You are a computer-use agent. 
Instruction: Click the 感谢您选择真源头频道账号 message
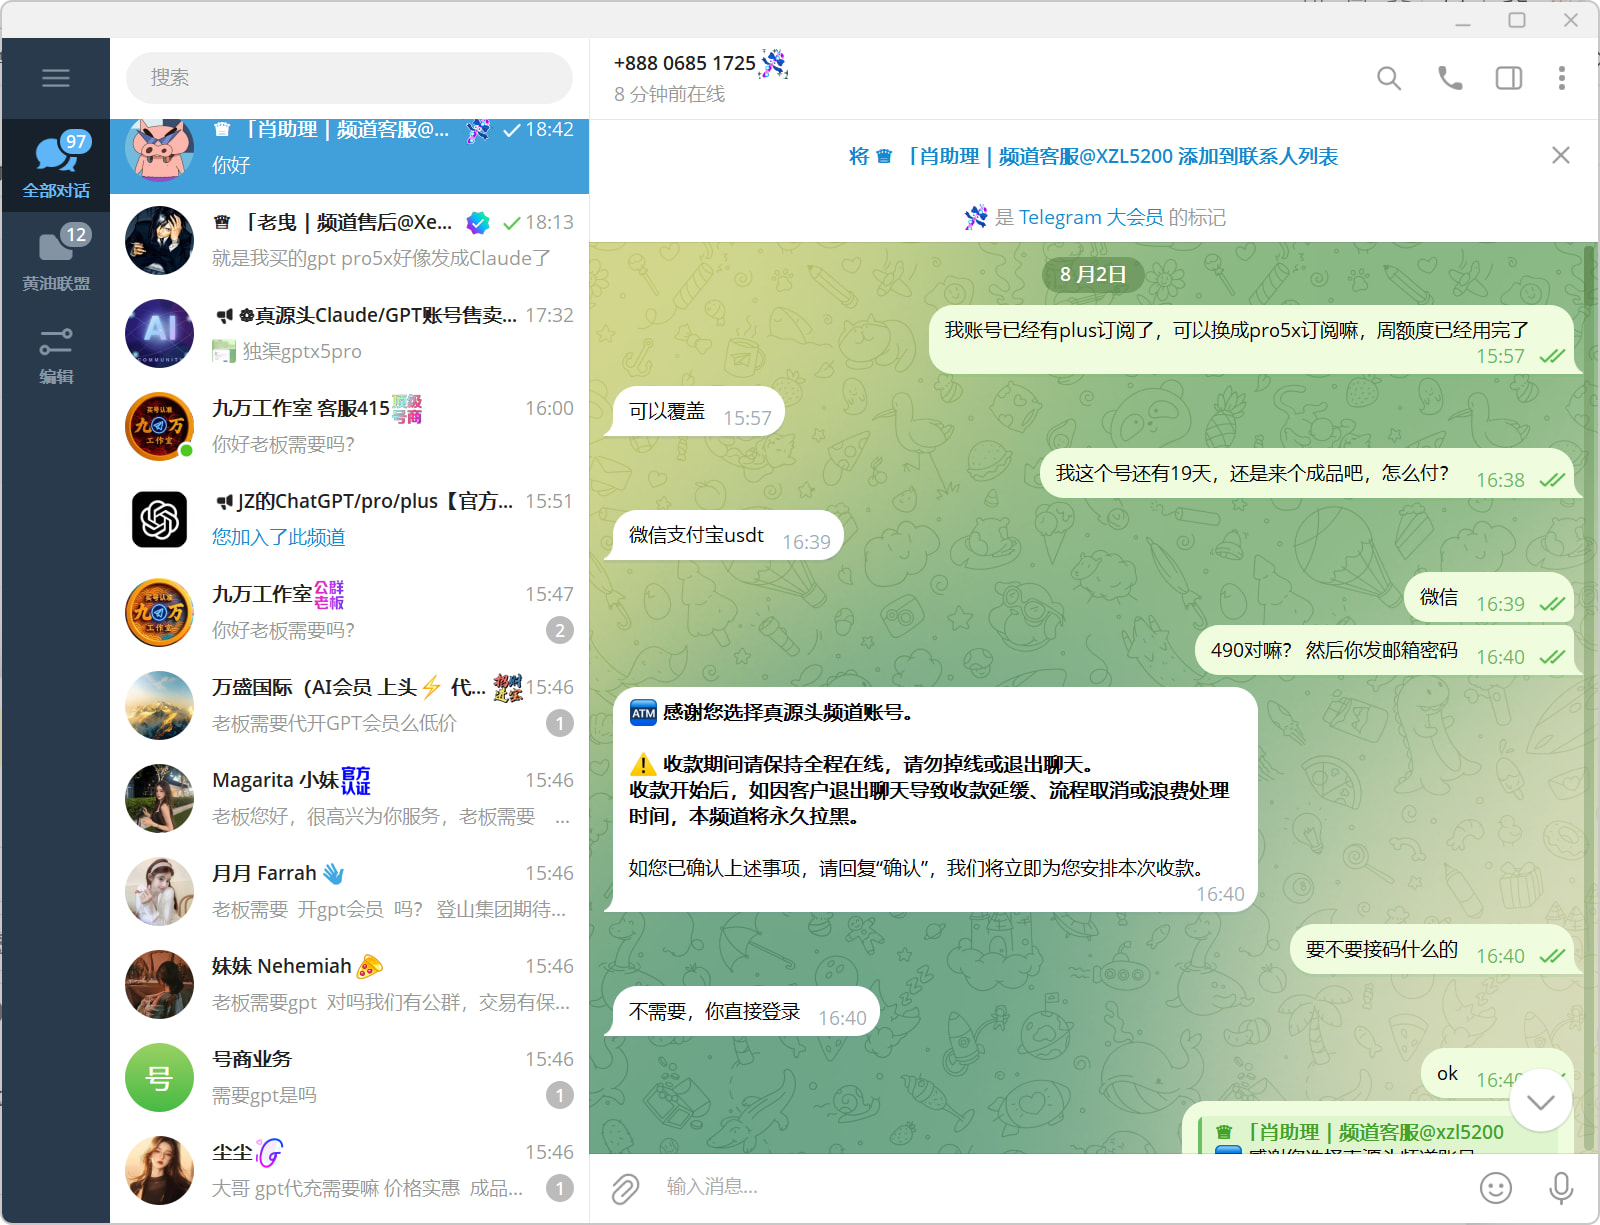click(931, 800)
